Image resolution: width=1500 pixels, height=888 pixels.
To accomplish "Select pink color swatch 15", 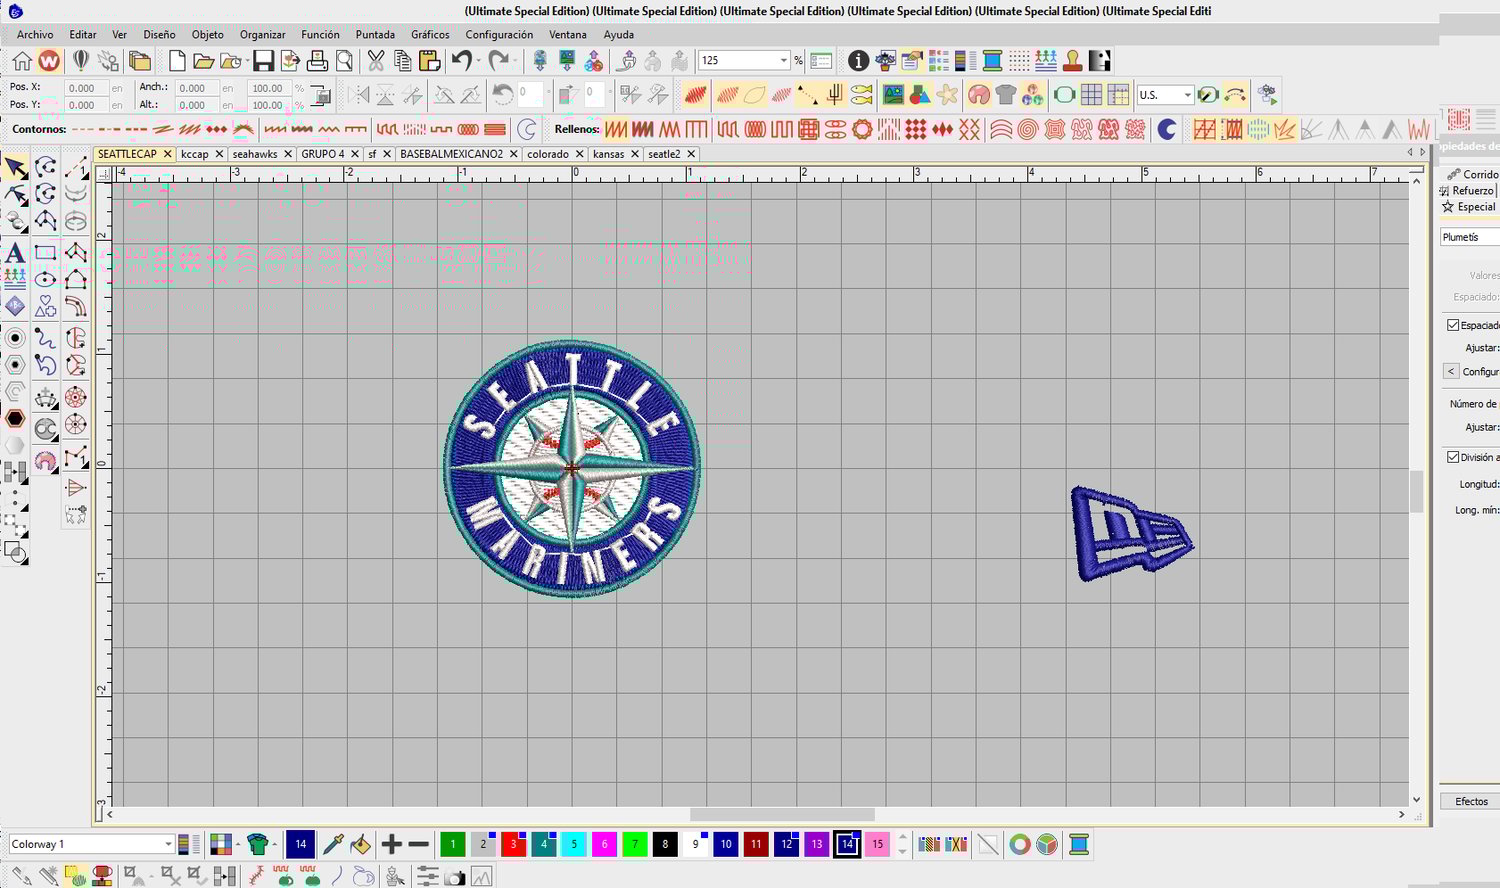I will coord(877,844).
